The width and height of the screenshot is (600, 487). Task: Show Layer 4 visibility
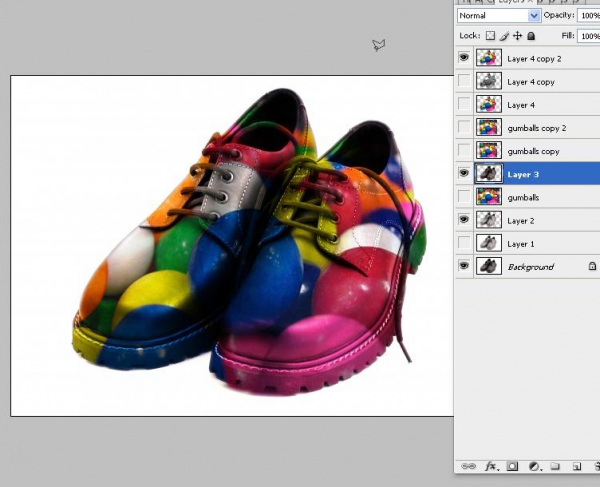tap(464, 104)
